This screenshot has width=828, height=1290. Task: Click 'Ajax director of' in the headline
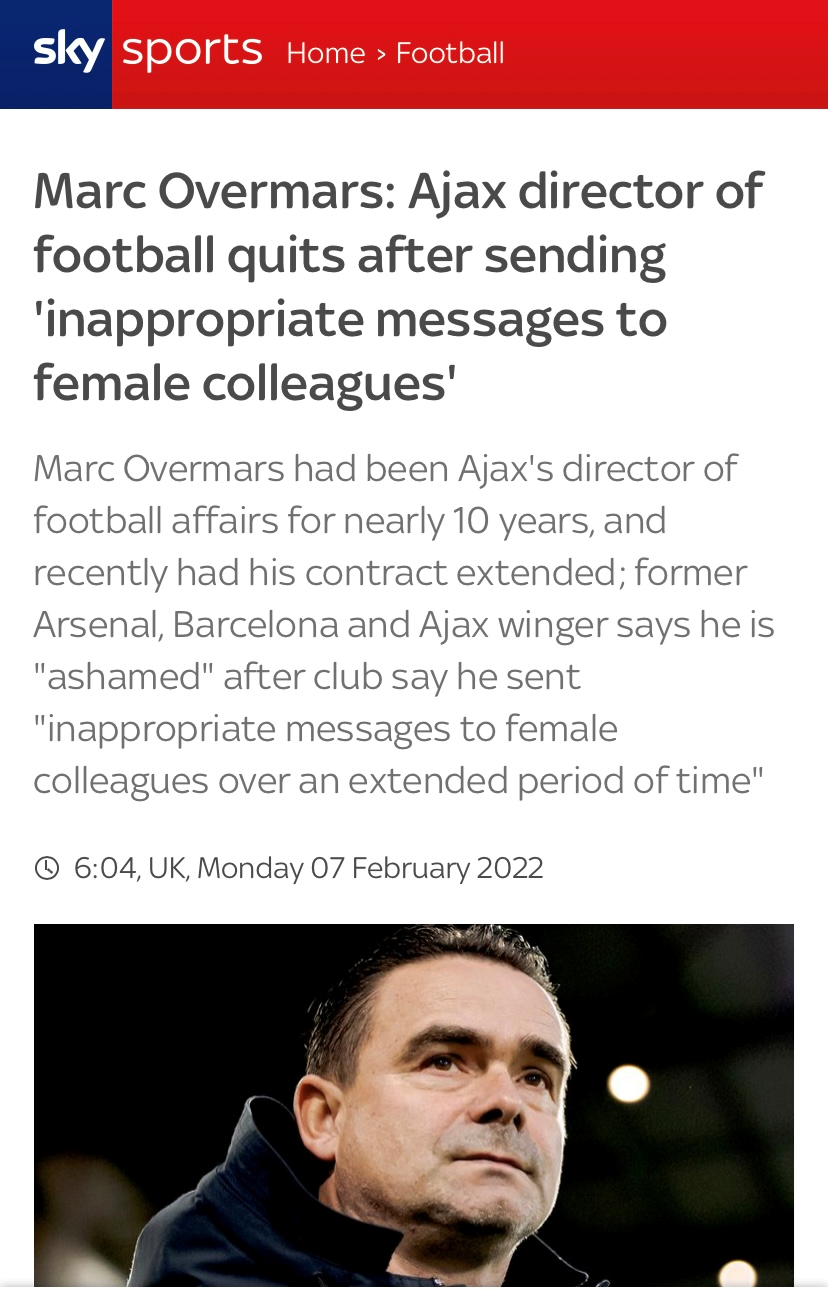point(586,191)
